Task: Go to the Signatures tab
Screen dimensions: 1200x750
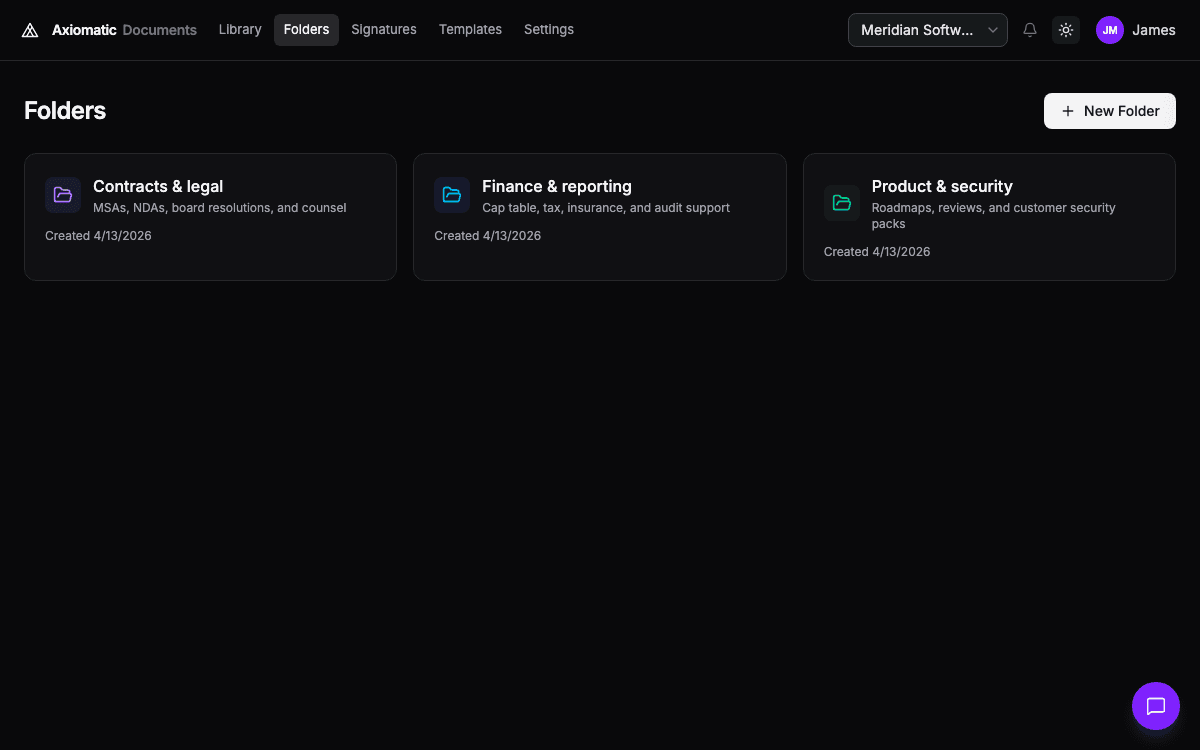Action: 384,30
